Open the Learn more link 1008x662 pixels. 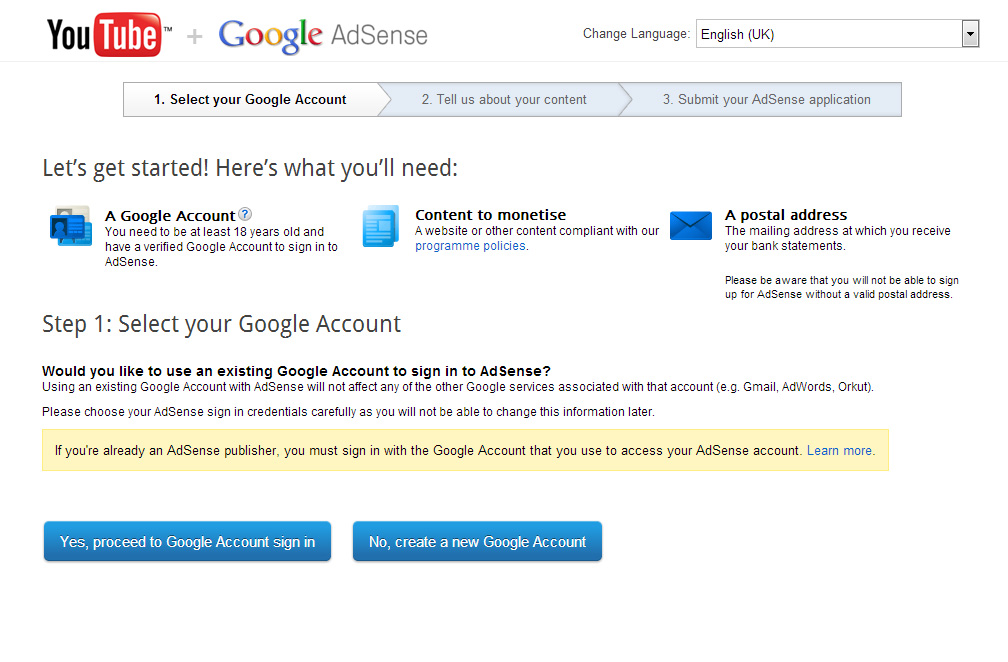pyautogui.click(x=839, y=451)
